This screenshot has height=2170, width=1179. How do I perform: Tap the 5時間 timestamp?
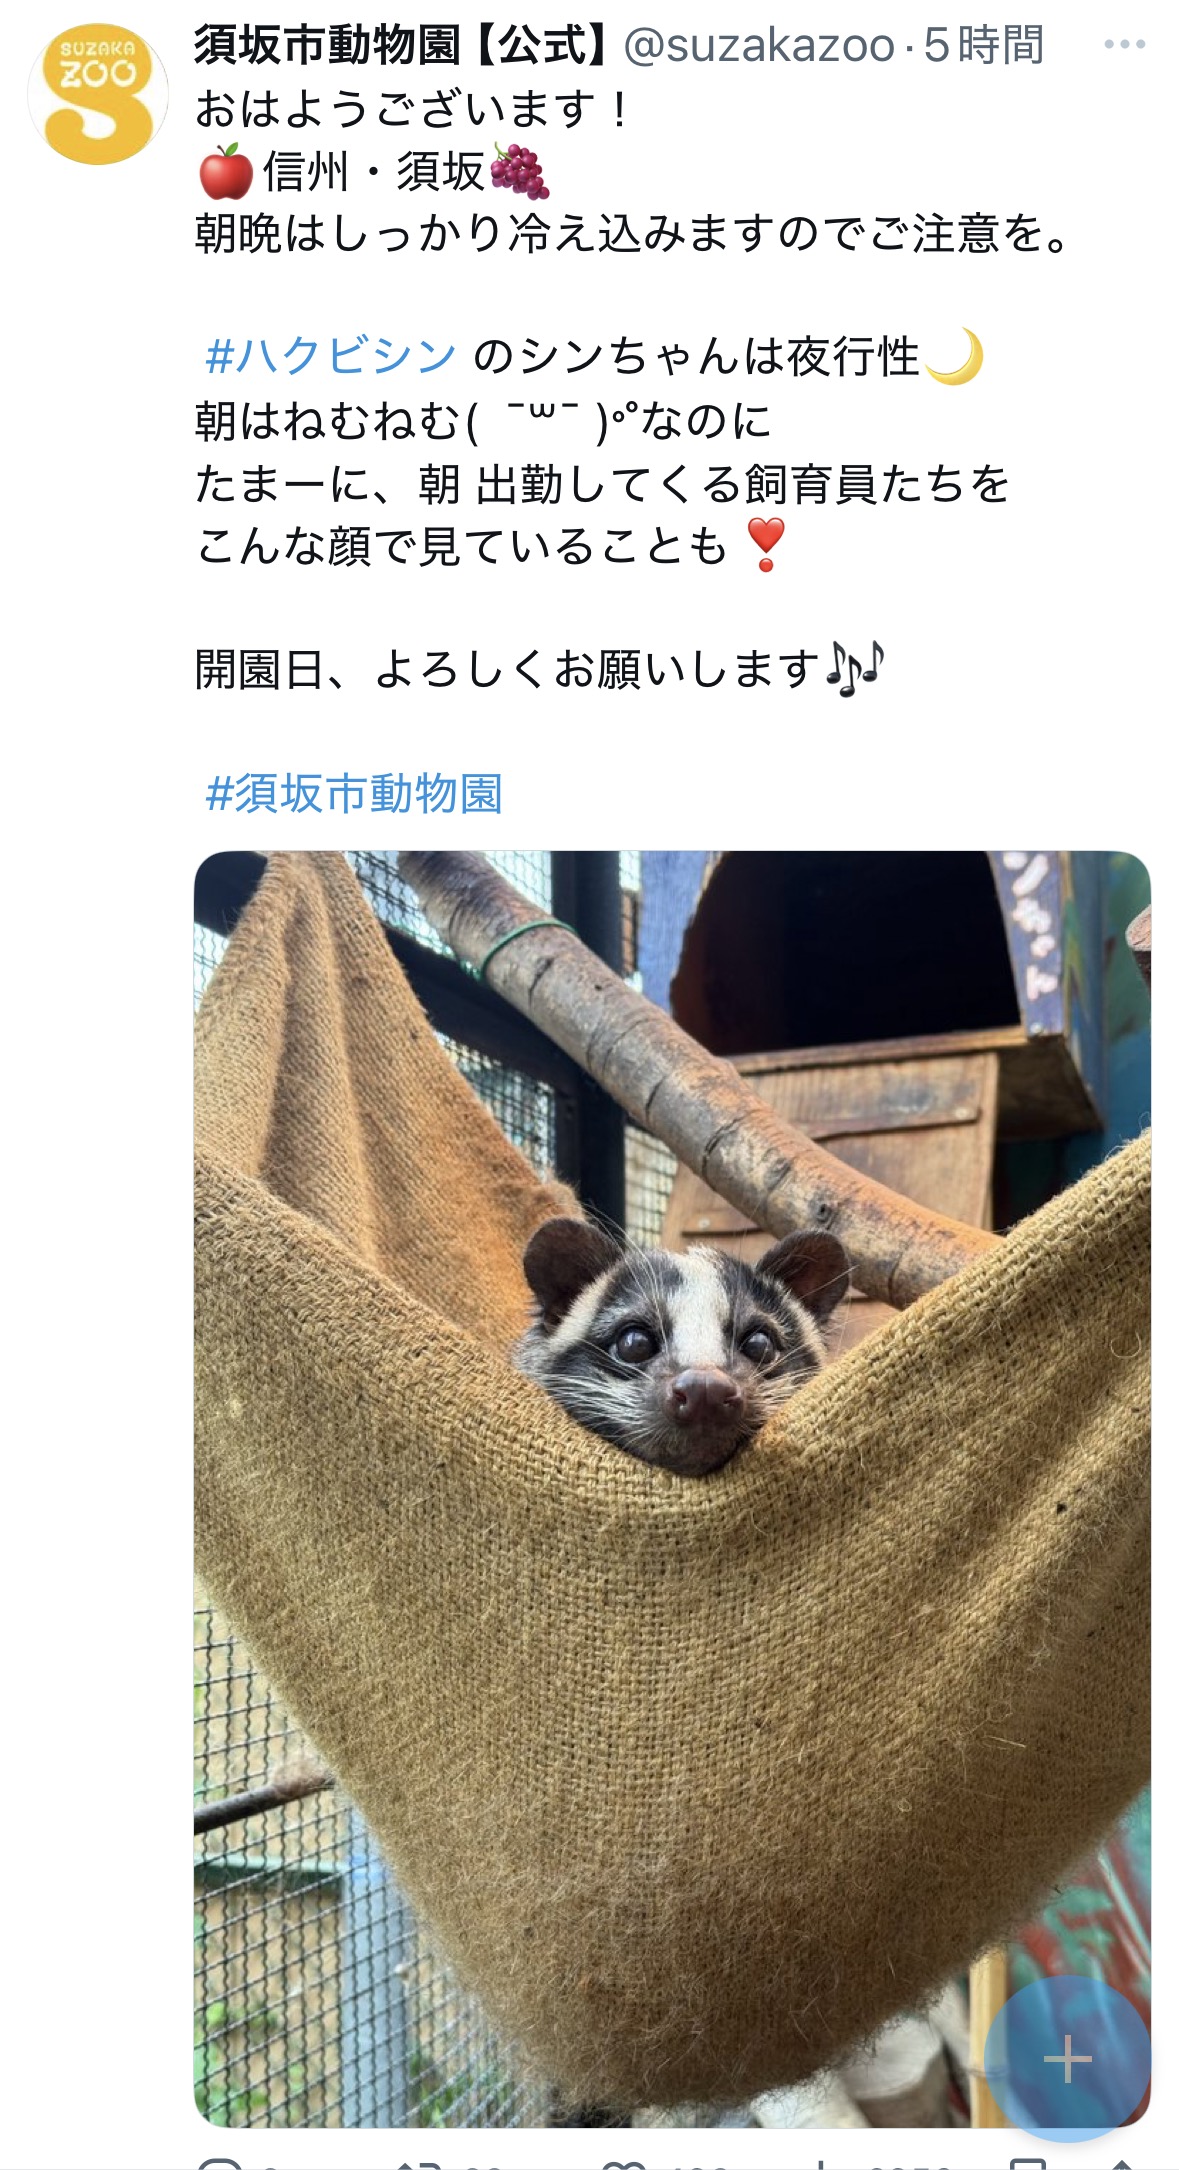[x=984, y=46]
